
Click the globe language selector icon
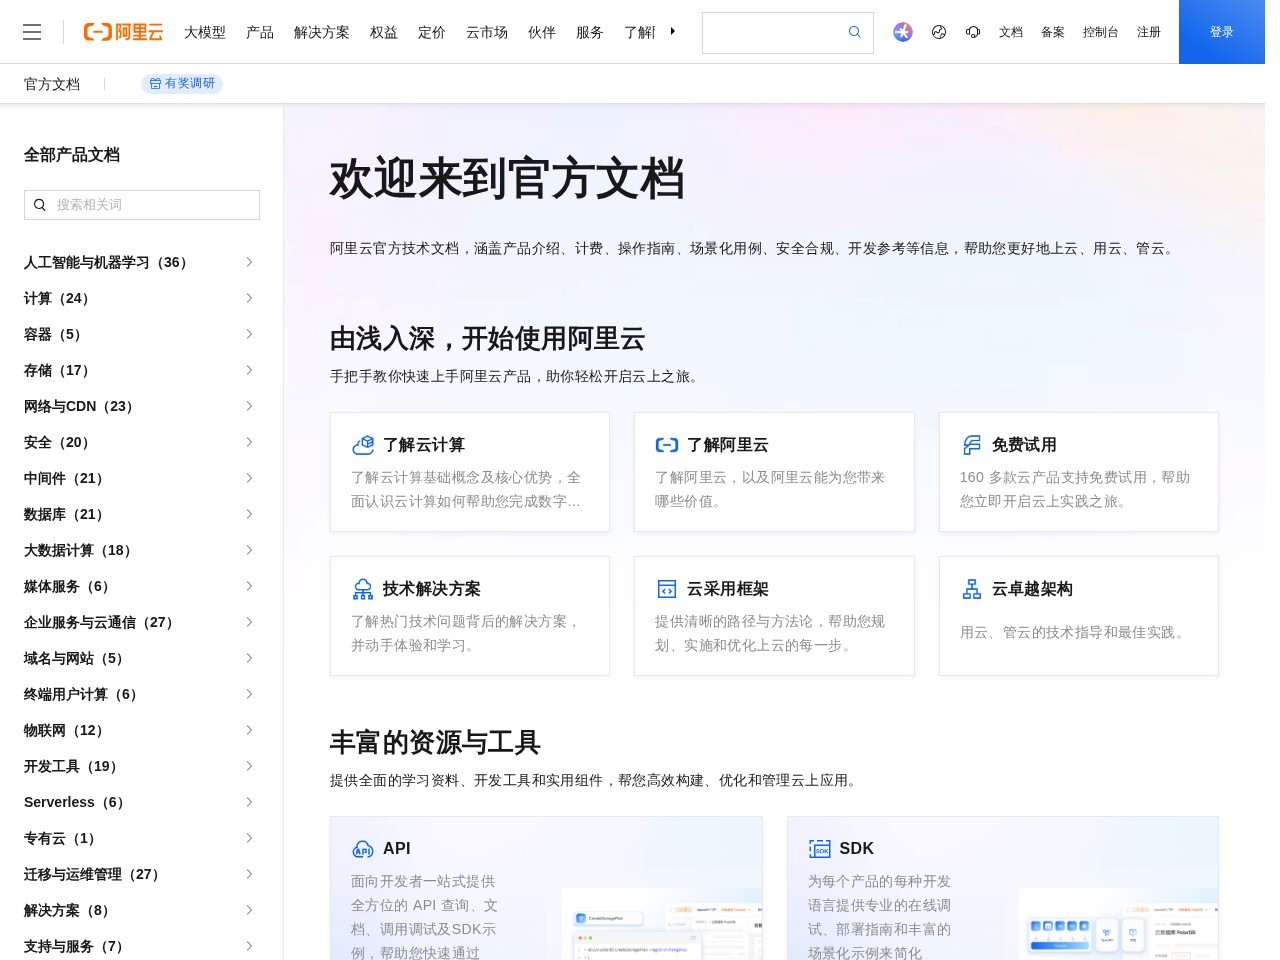pos(938,32)
